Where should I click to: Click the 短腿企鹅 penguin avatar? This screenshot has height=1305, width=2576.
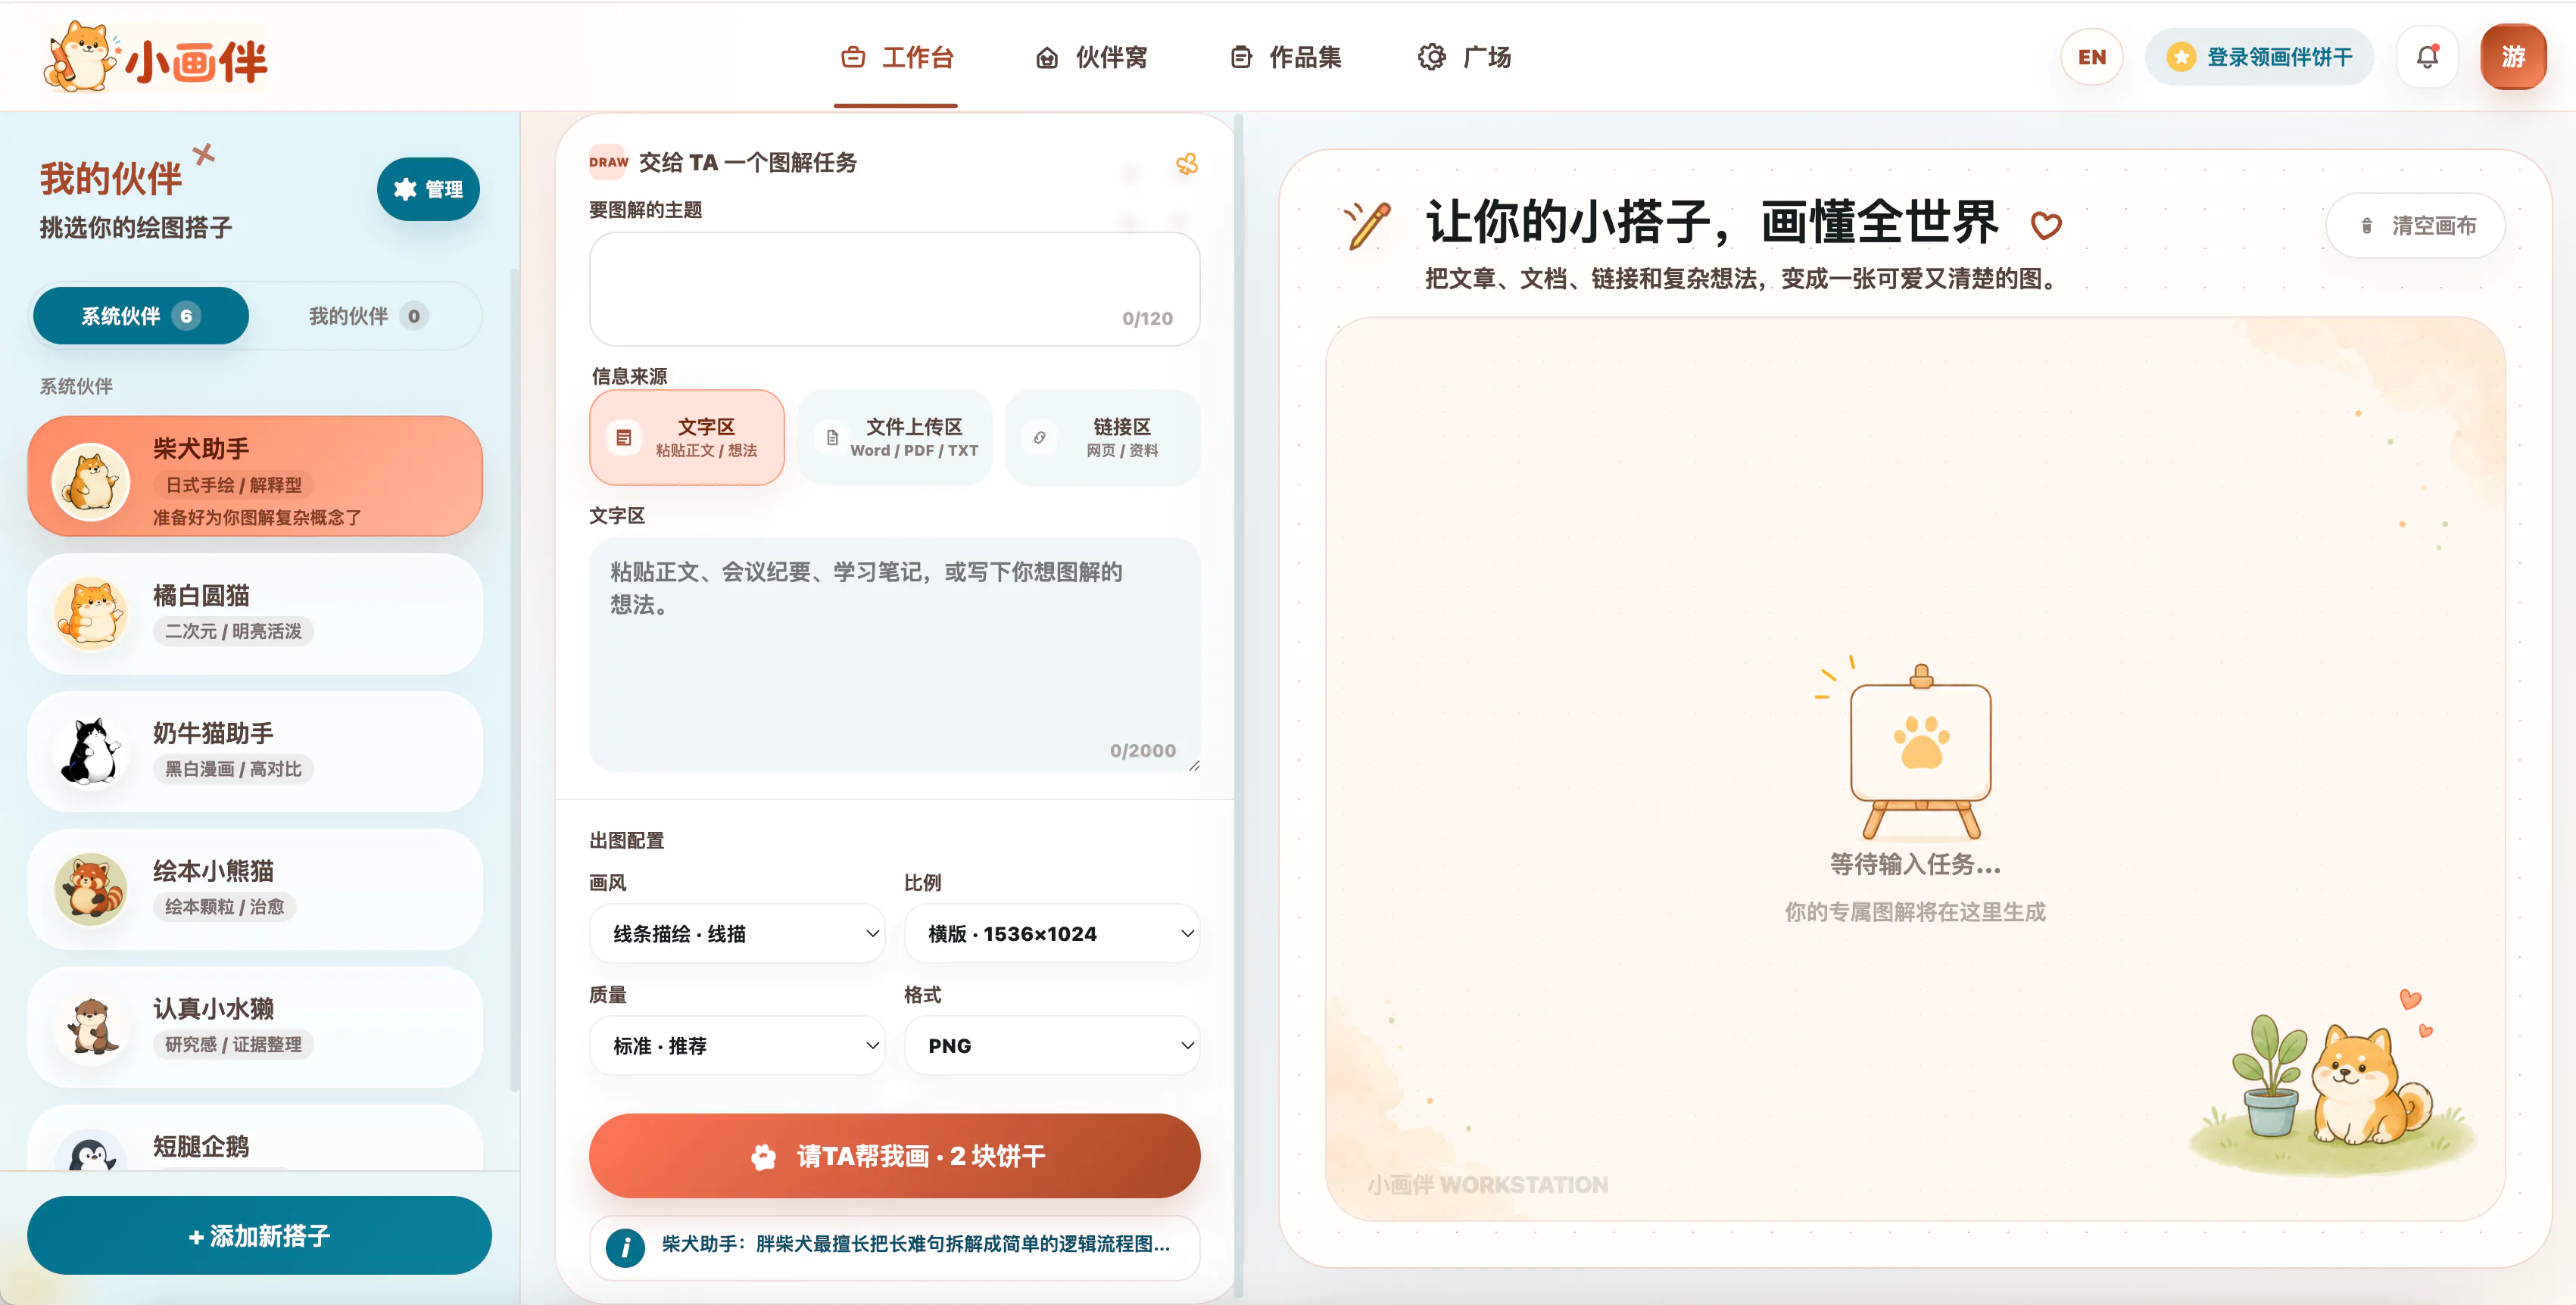[x=91, y=1150]
